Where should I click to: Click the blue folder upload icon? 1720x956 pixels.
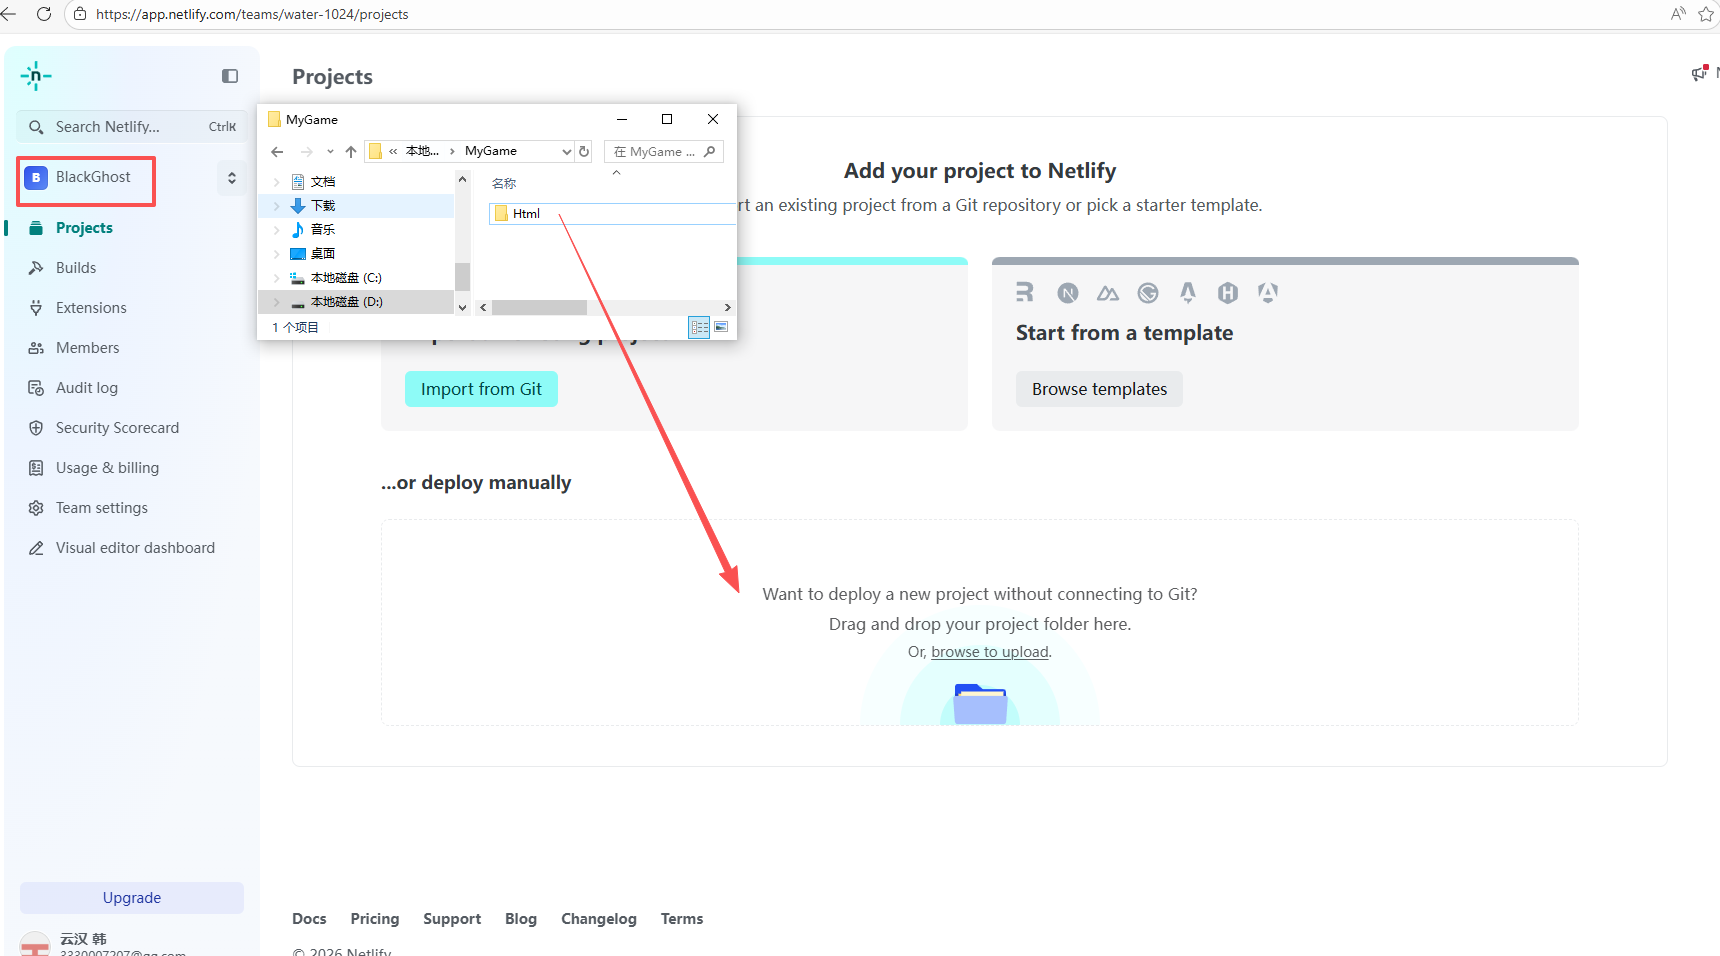point(980,704)
